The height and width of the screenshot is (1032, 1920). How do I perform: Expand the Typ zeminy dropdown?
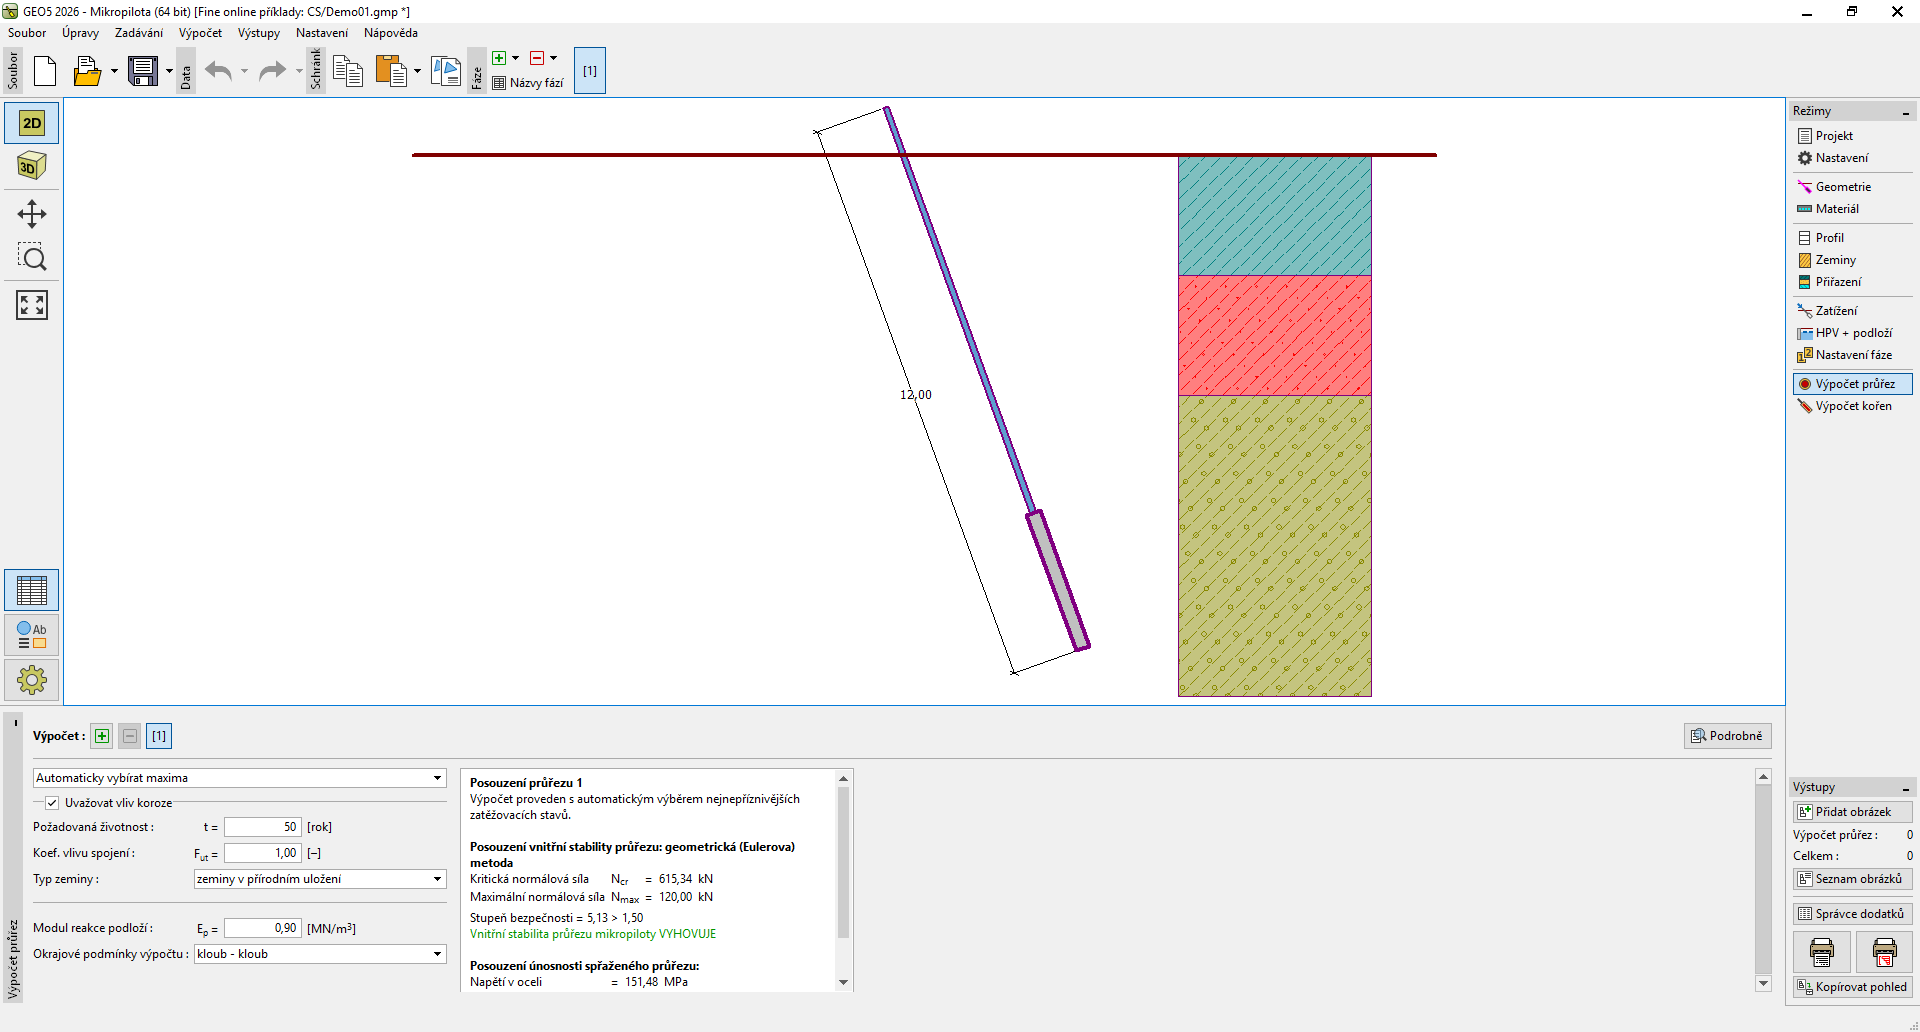point(319,879)
